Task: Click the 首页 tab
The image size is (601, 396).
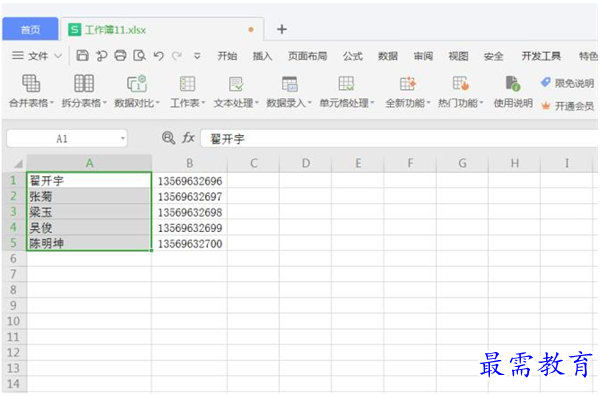Action: [30, 30]
